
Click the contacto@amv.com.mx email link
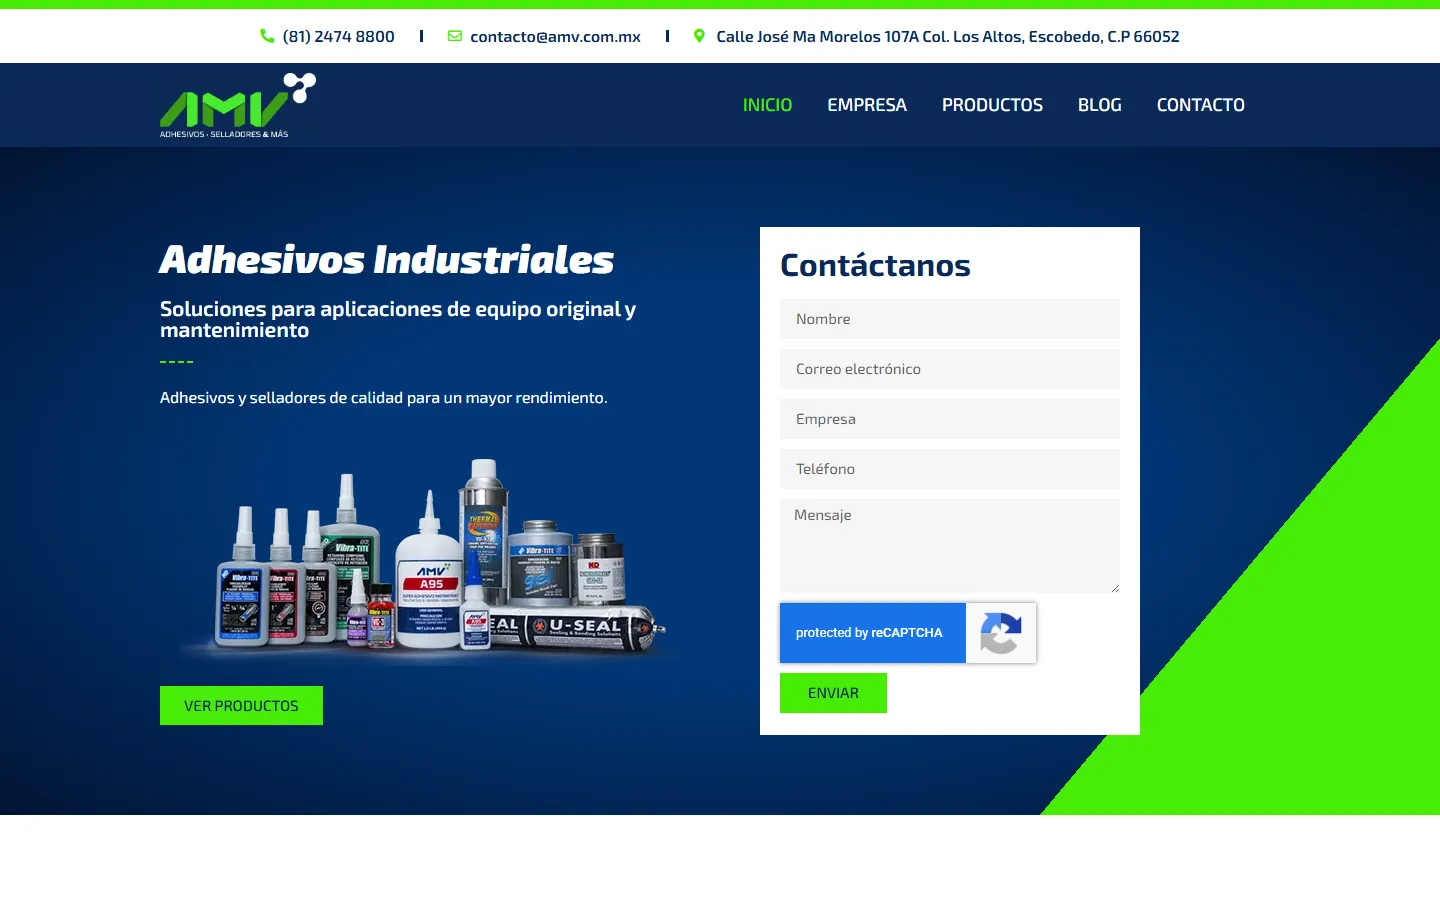pyautogui.click(x=555, y=36)
